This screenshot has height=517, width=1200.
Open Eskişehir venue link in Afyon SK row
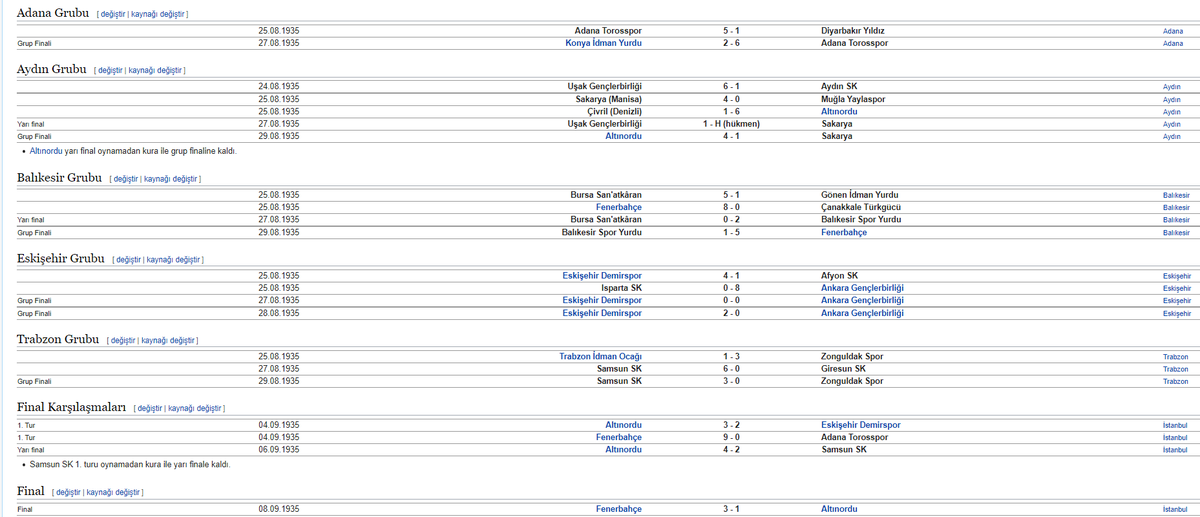1177,275
